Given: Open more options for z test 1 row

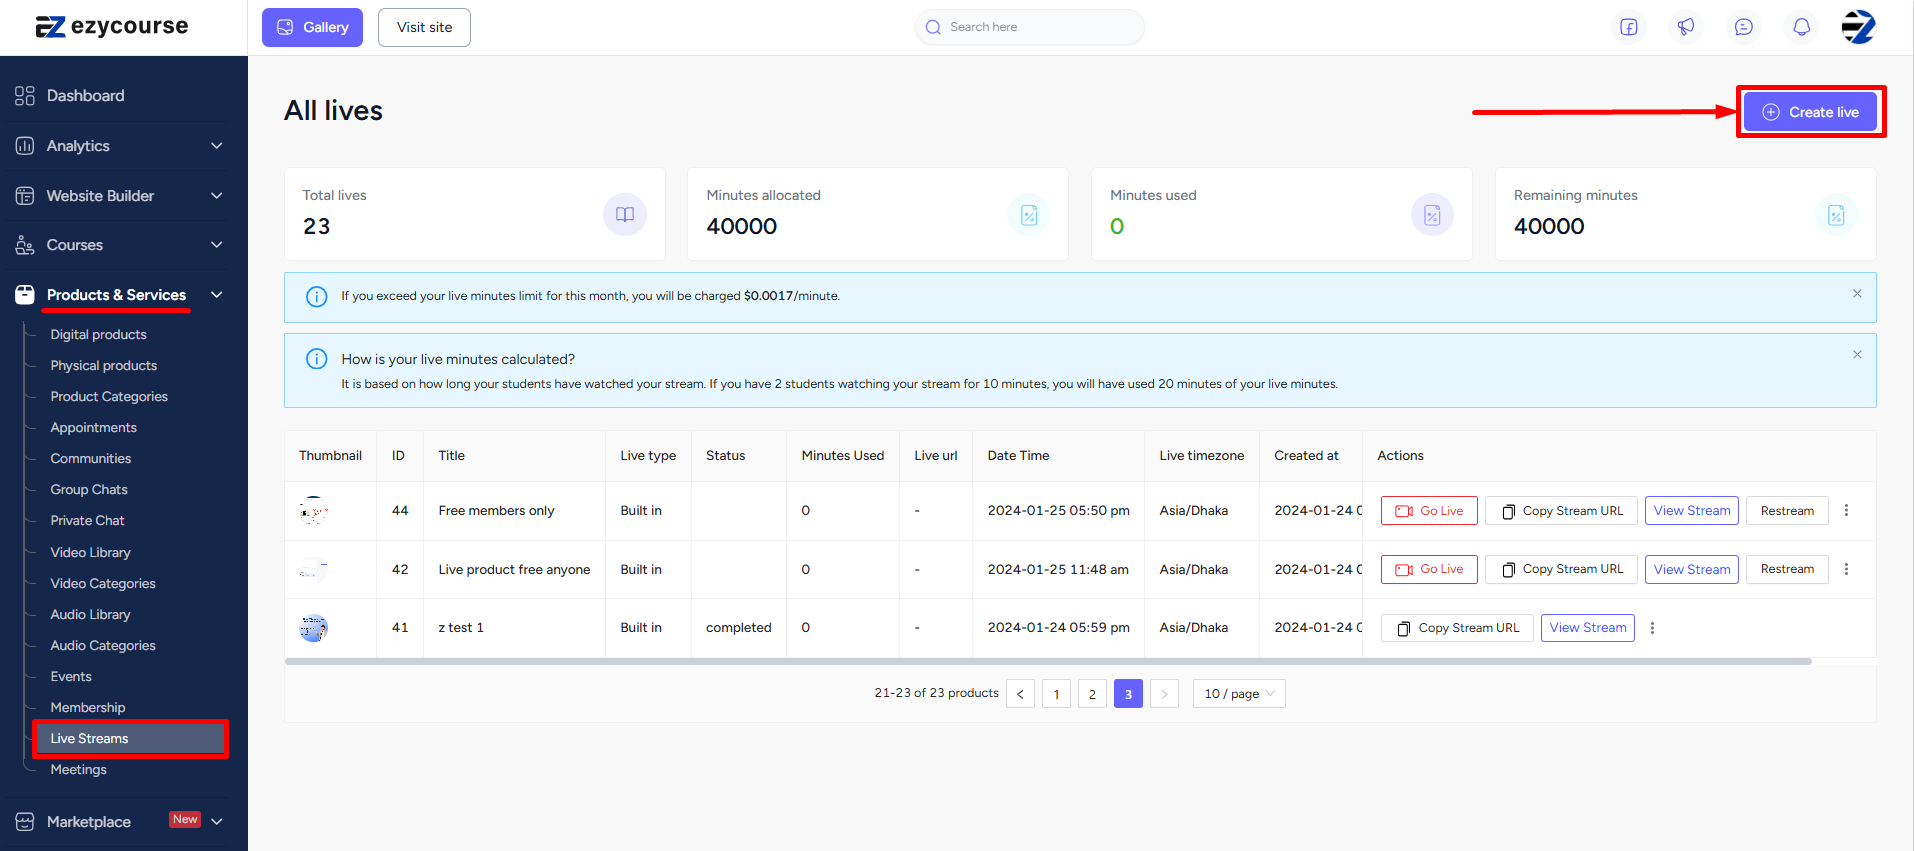Looking at the screenshot, I should (x=1652, y=628).
